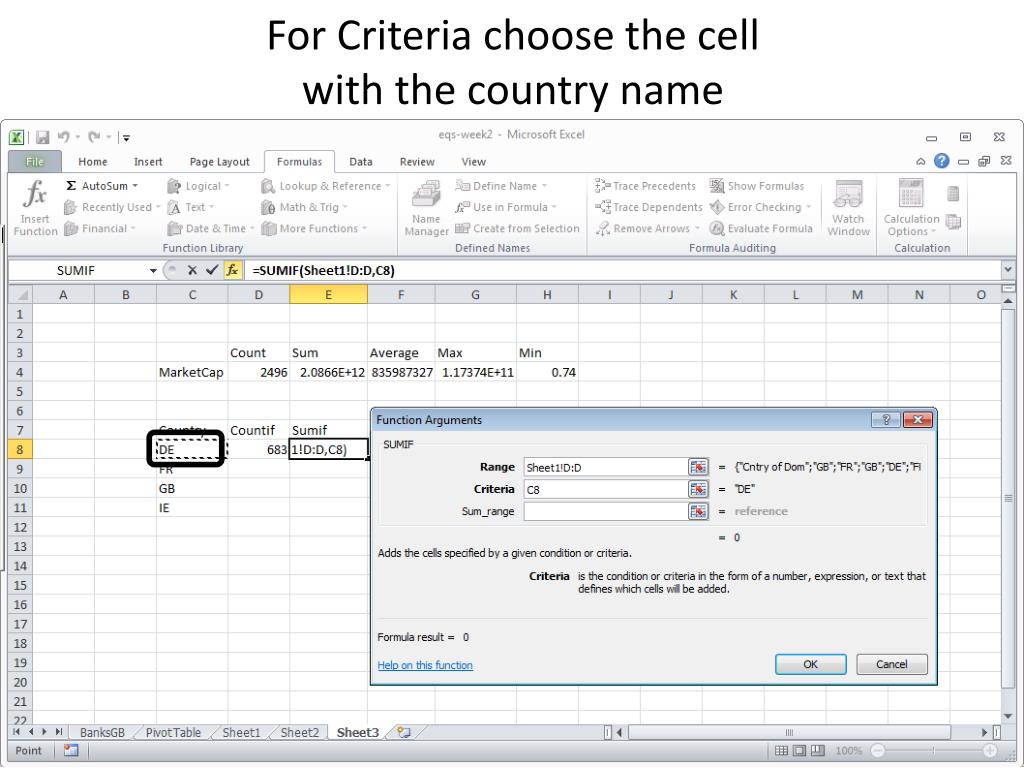
Task: Click the Criteria input field
Action: (x=605, y=489)
